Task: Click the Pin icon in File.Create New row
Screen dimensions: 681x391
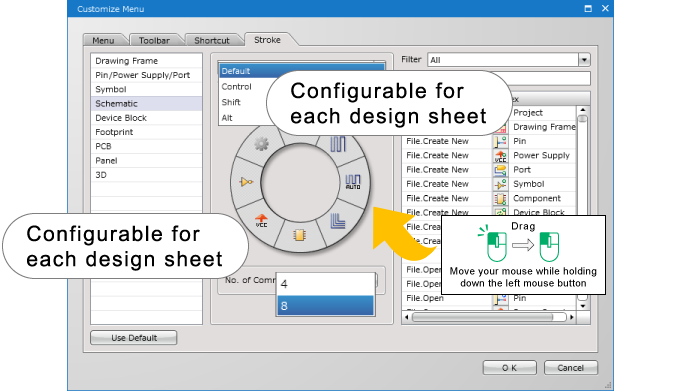Action: [x=500, y=141]
